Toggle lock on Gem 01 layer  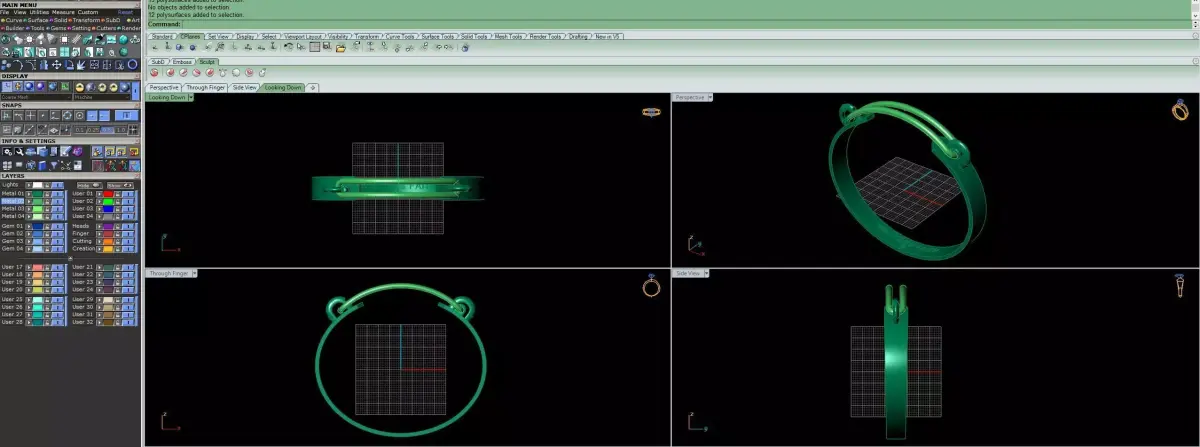(47, 227)
